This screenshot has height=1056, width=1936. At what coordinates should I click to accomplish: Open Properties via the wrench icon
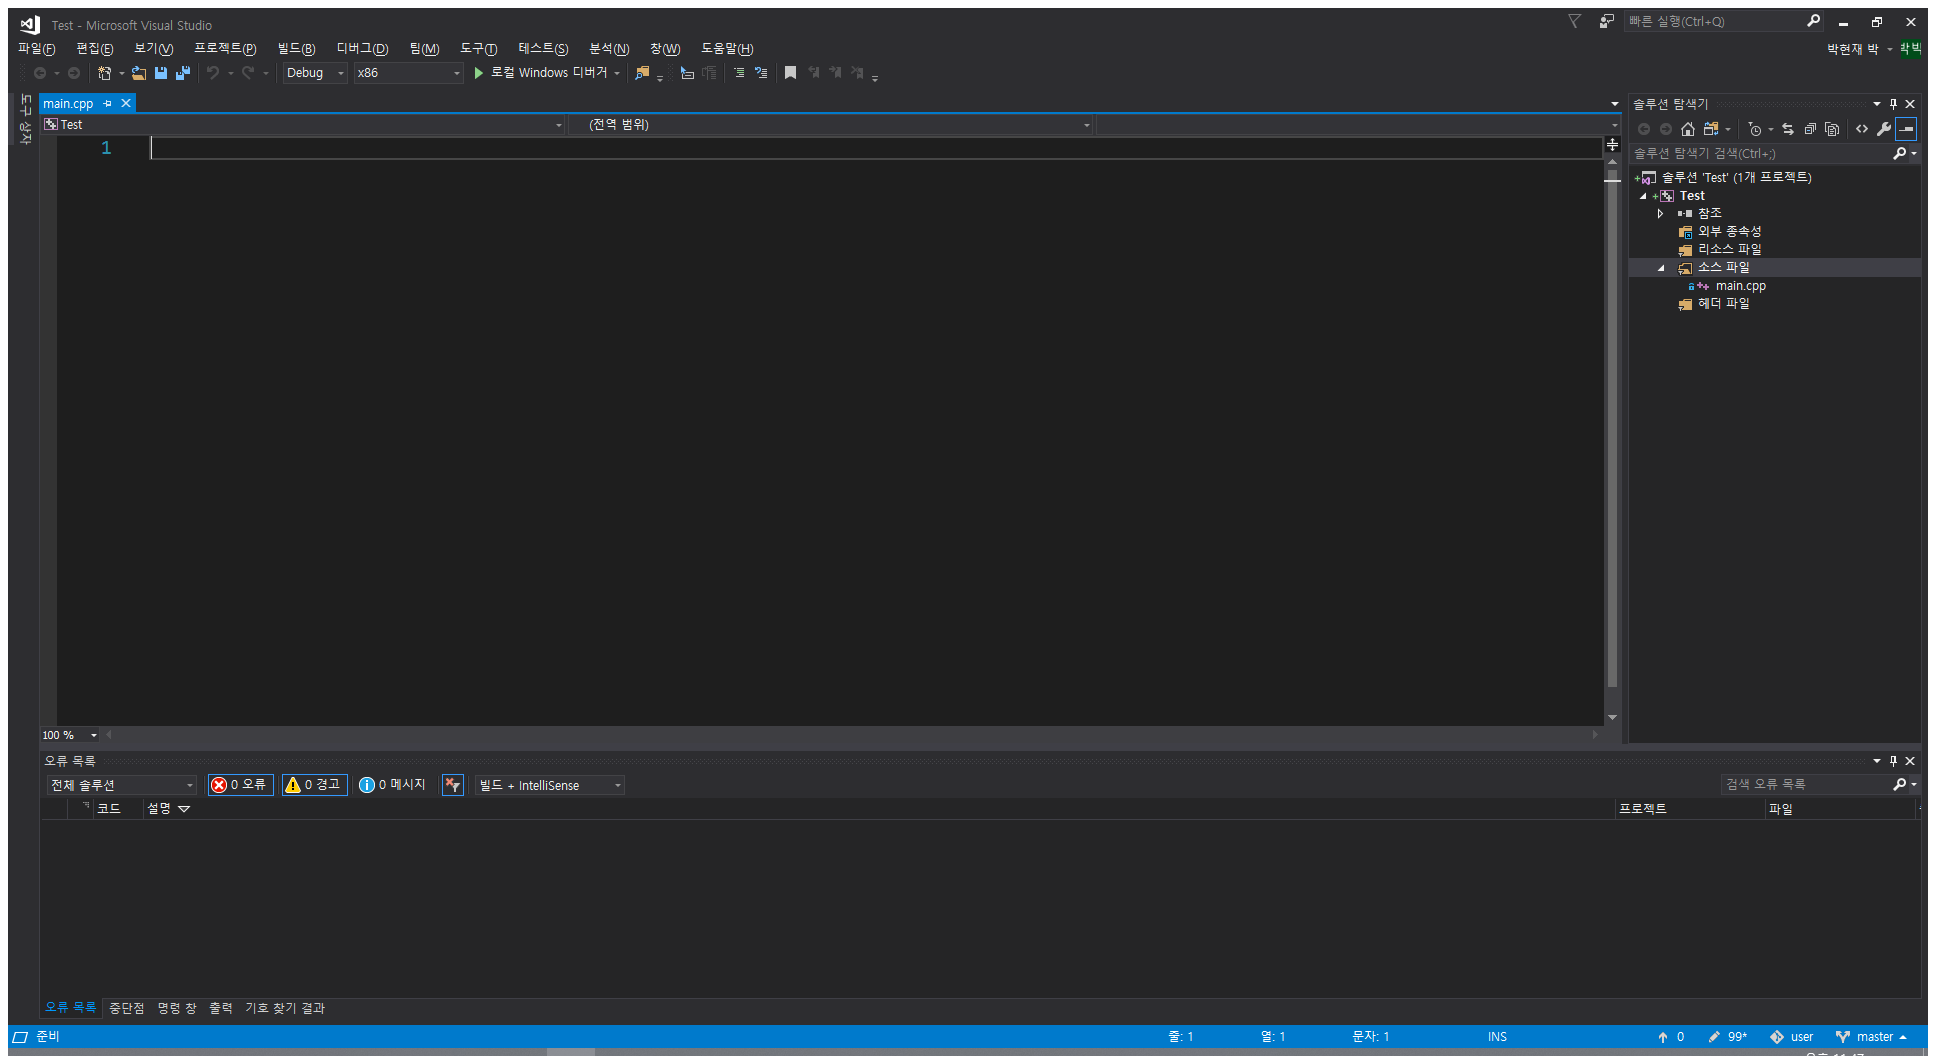click(1884, 129)
